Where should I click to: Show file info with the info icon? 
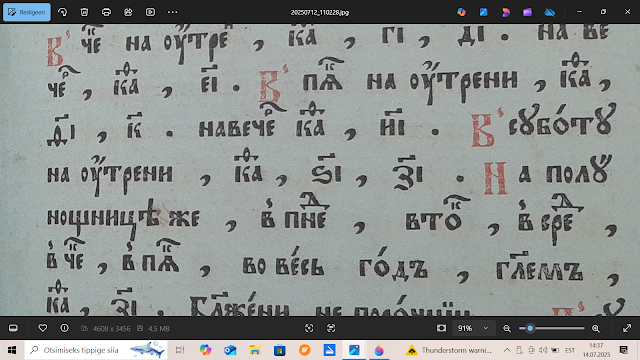[64, 328]
